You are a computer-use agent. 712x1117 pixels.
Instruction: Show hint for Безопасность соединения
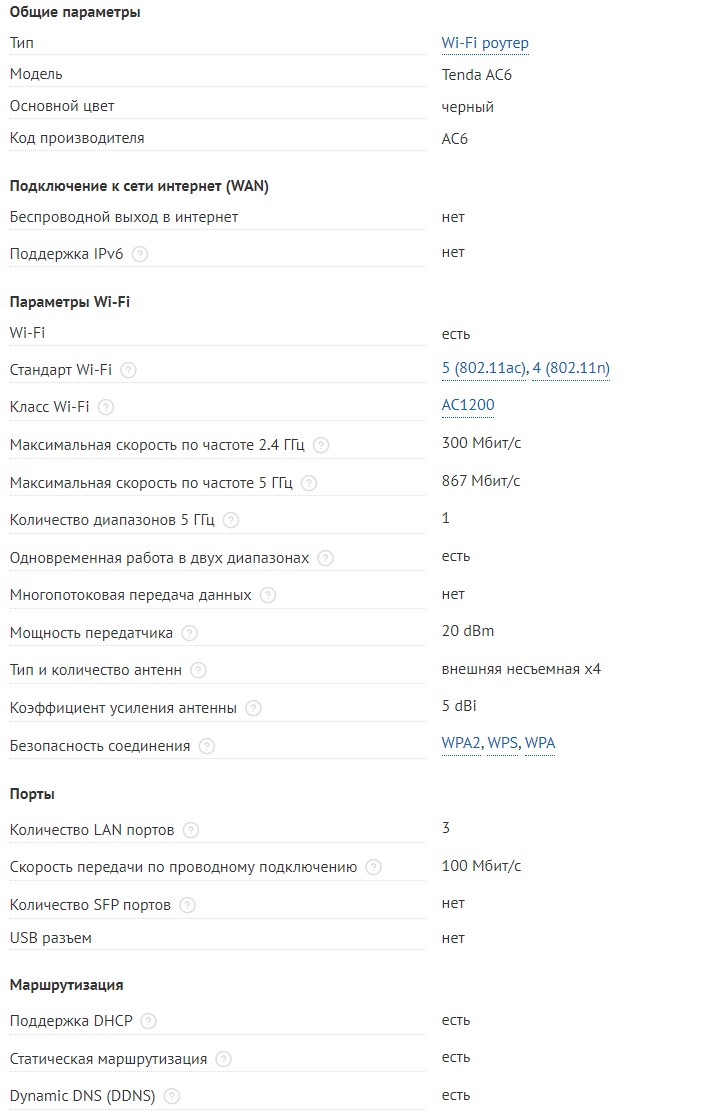click(x=207, y=747)
